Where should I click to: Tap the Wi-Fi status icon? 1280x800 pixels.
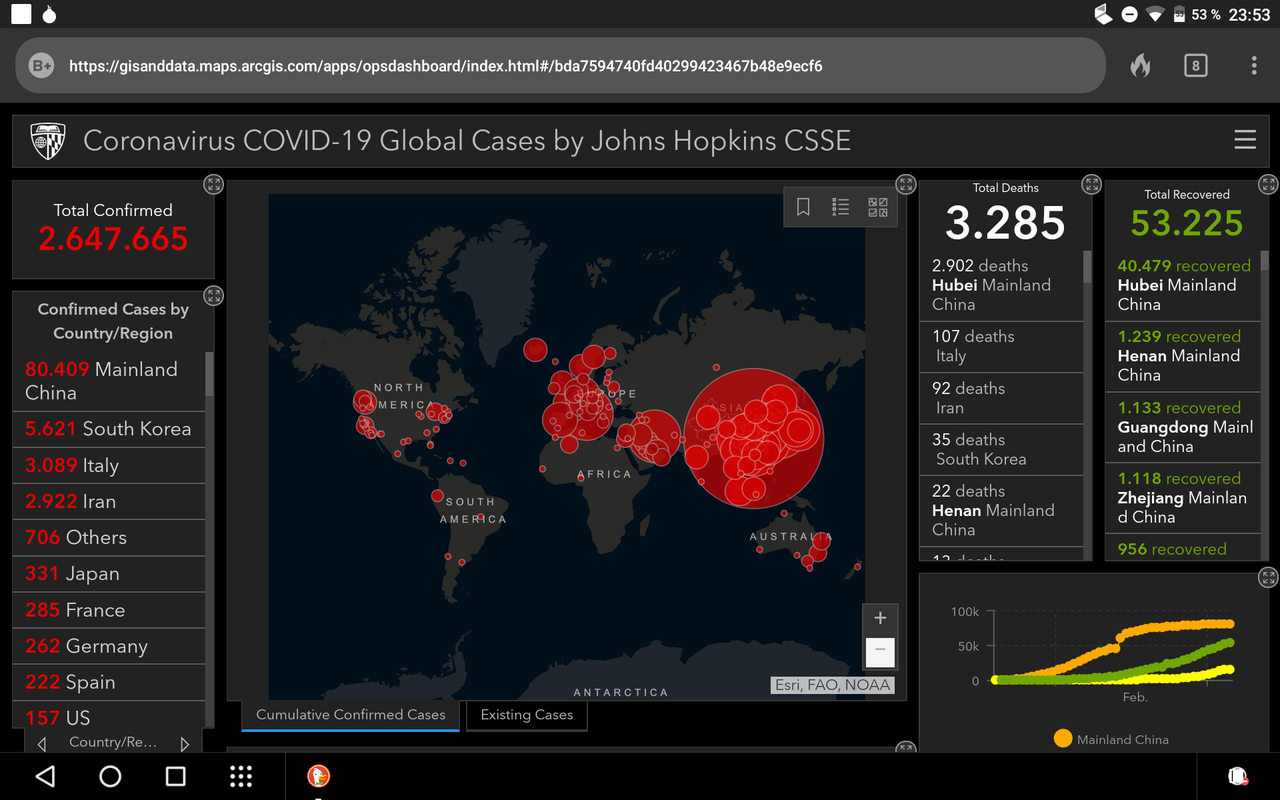pos(1155,15)
